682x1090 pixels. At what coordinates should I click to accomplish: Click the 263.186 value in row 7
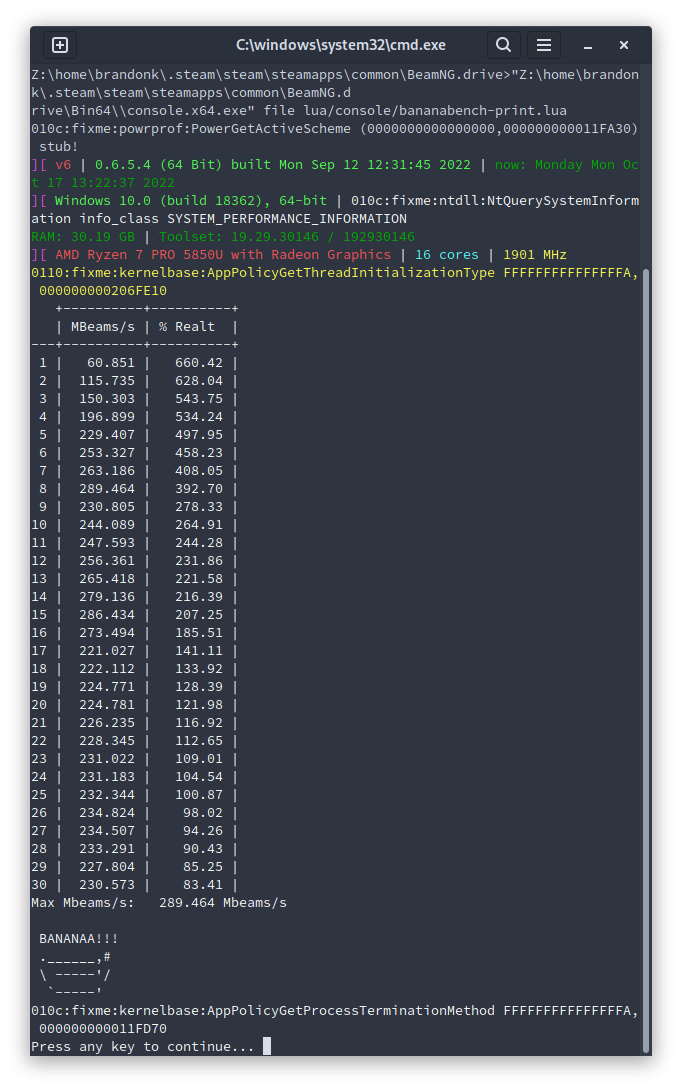click(x=107, y=471)
